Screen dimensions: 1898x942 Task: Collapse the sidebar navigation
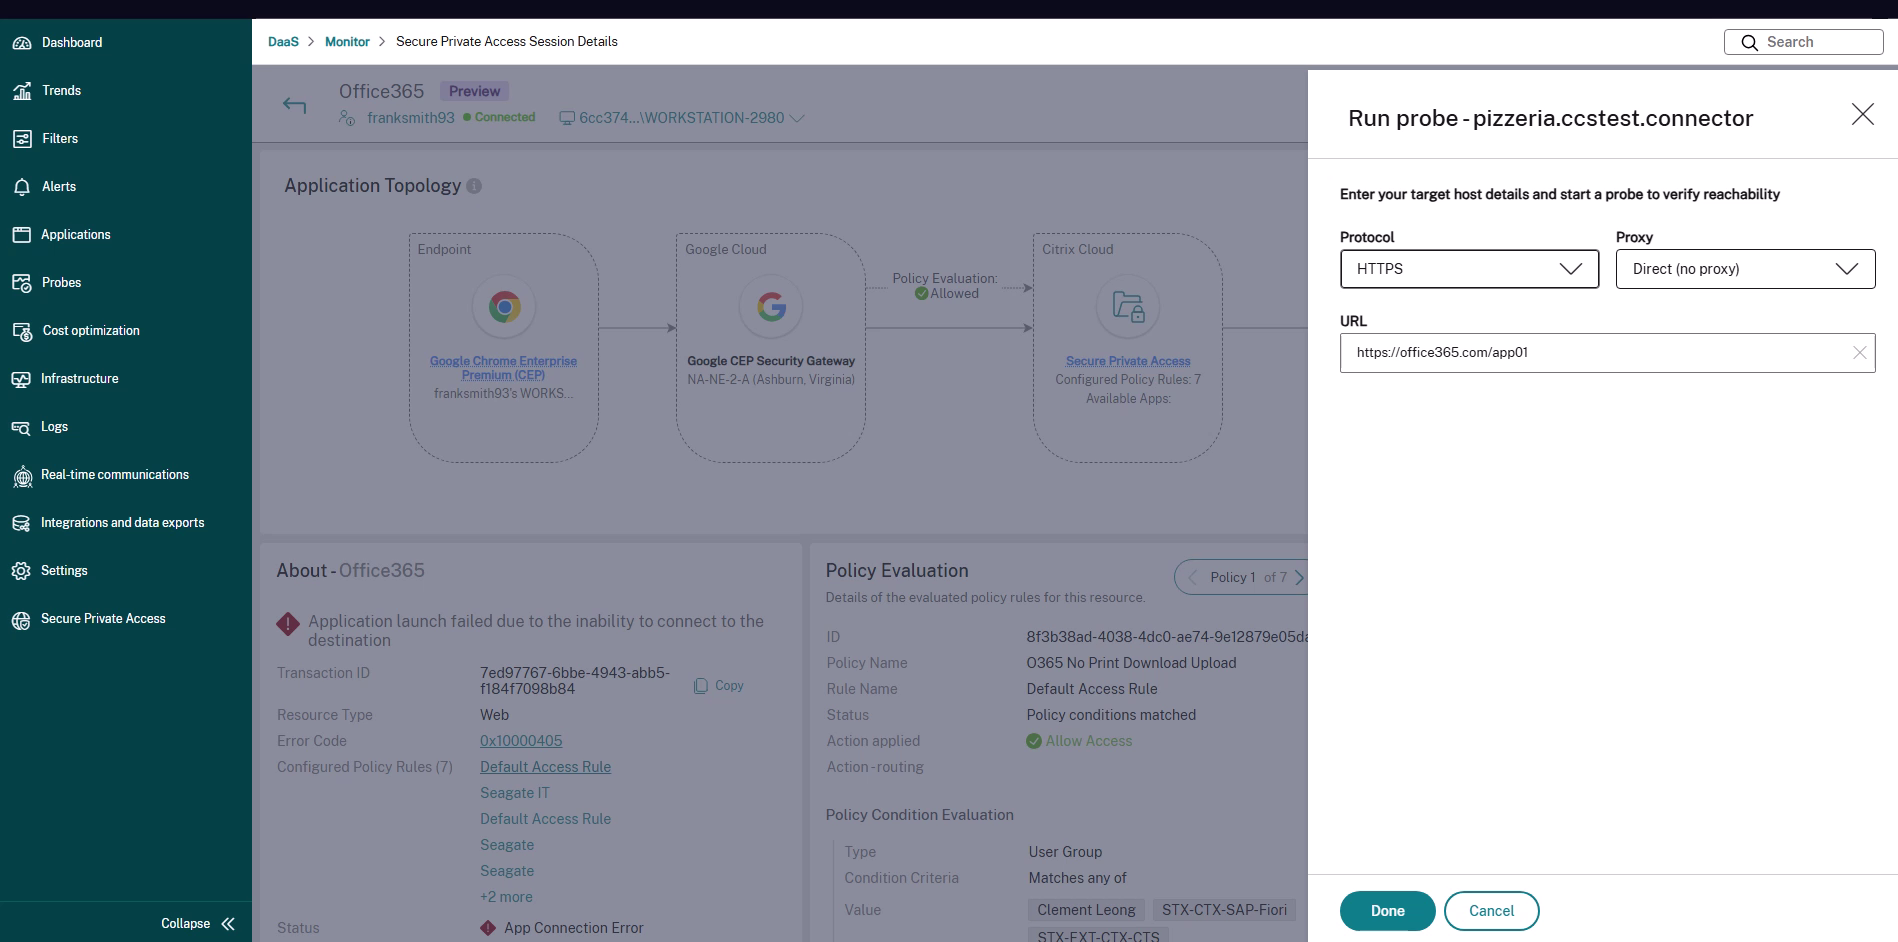(x=198, y=923)
